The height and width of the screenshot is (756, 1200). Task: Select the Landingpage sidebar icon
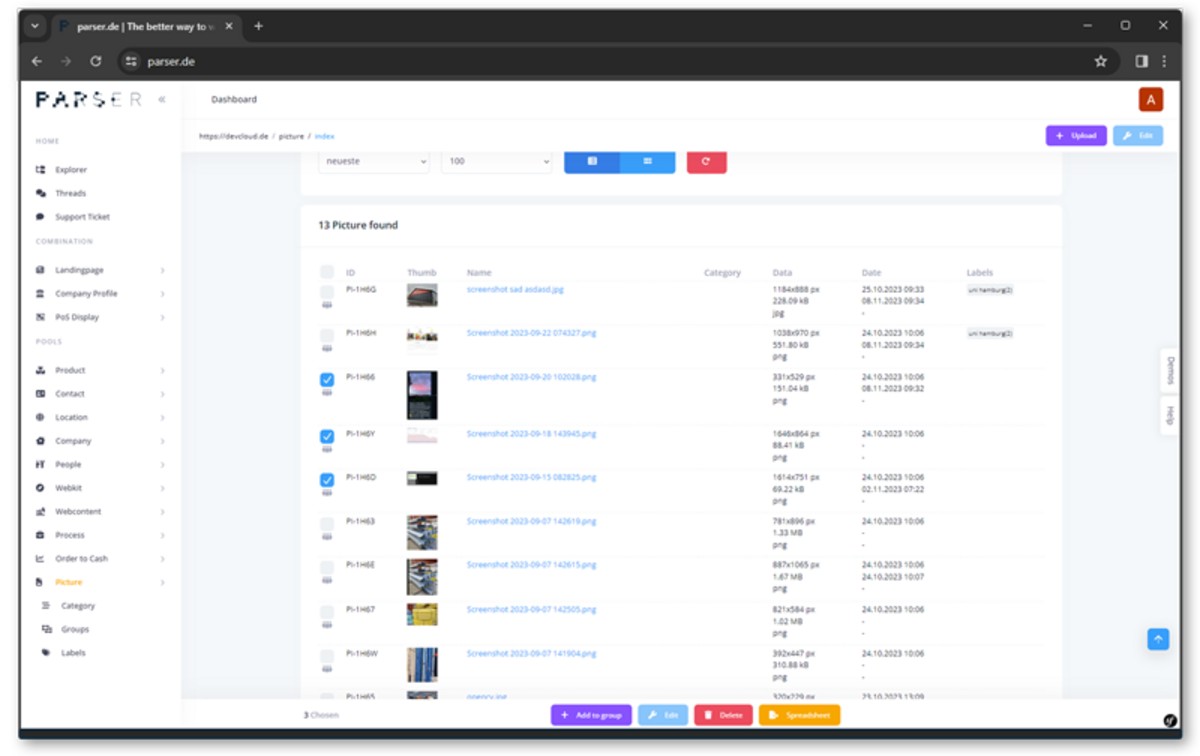40,270
